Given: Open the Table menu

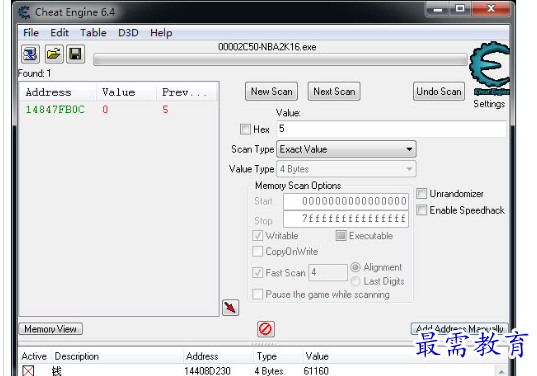Looking at the screenshot, I should click(x=93, y=33).
